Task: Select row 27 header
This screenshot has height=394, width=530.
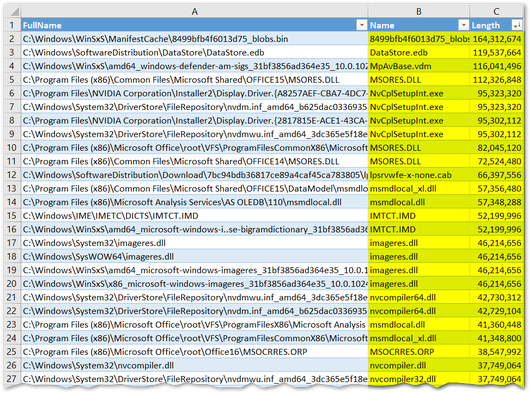Action: pyautogui.click(x=12, y=379)
